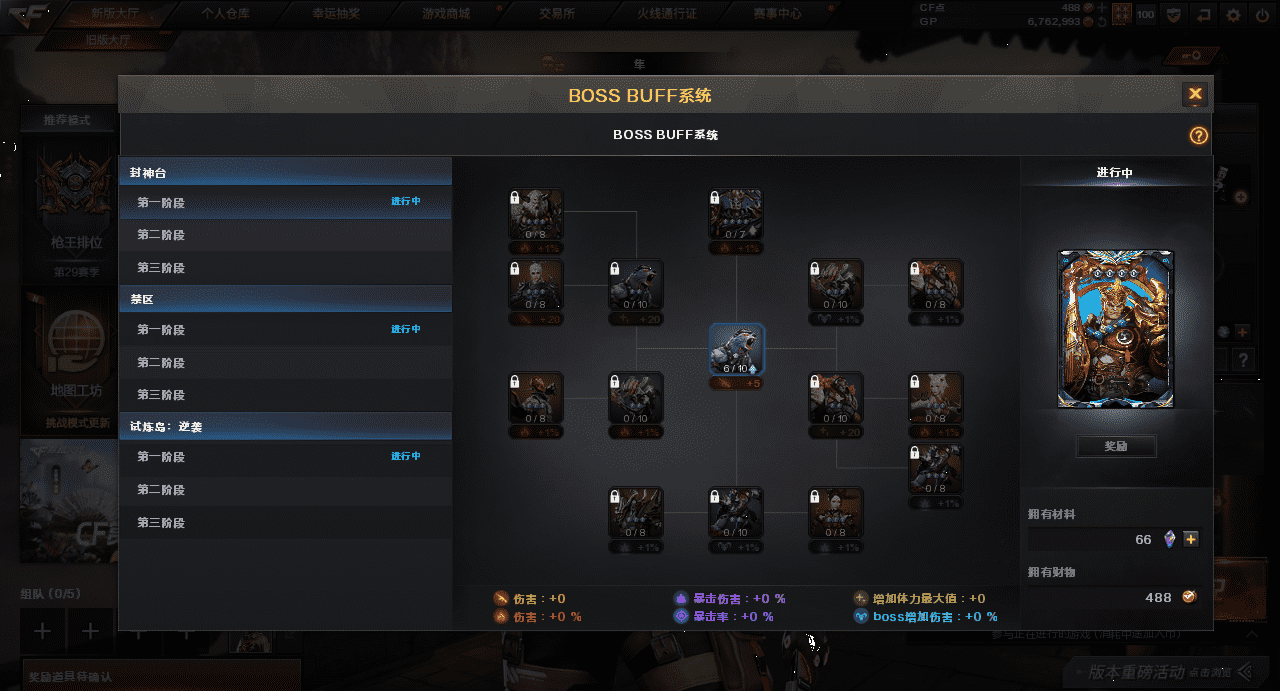Image resolution: width=1280 pixels, height=691 pixels.
Task: Expand the 禁区 section header
Action: (285, 299)
